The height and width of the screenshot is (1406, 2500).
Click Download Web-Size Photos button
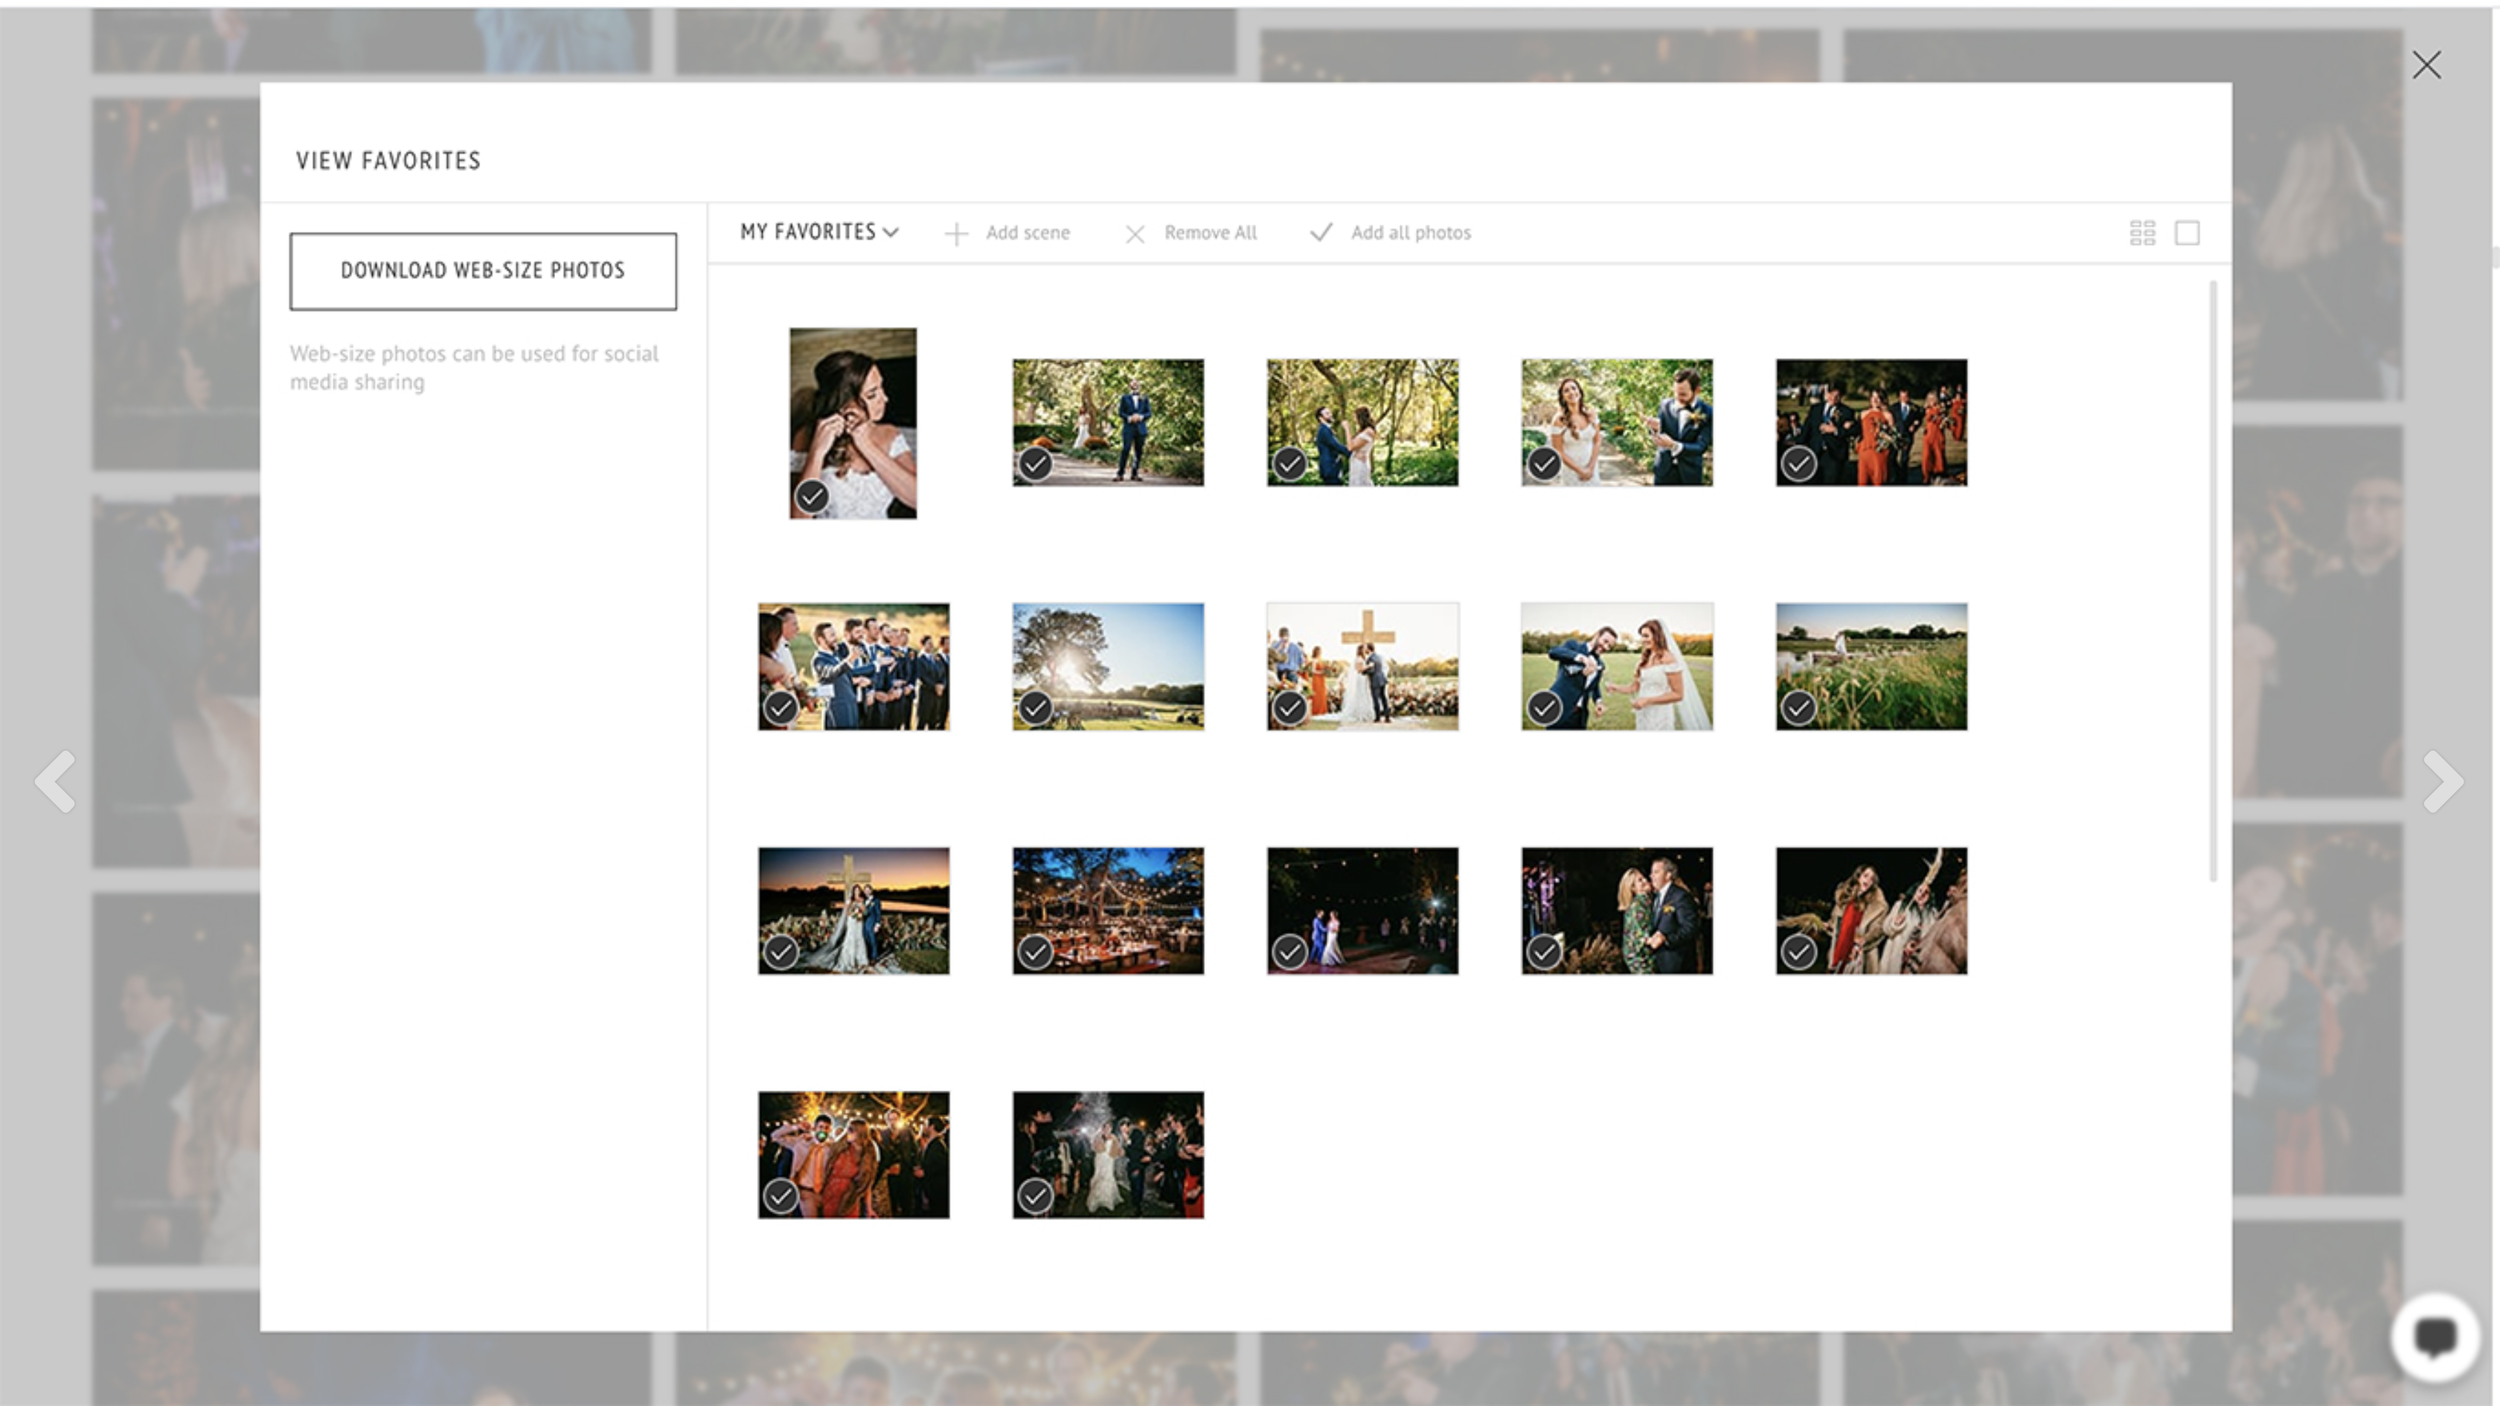tap(483, 271)
